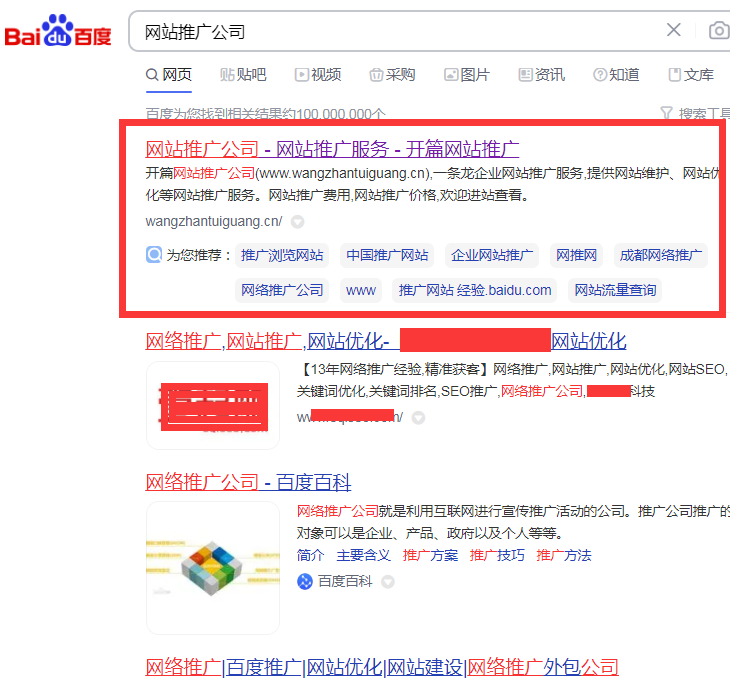The image size is (730, 681).
Task: Select recommended tag www
Action: [361, 290]
